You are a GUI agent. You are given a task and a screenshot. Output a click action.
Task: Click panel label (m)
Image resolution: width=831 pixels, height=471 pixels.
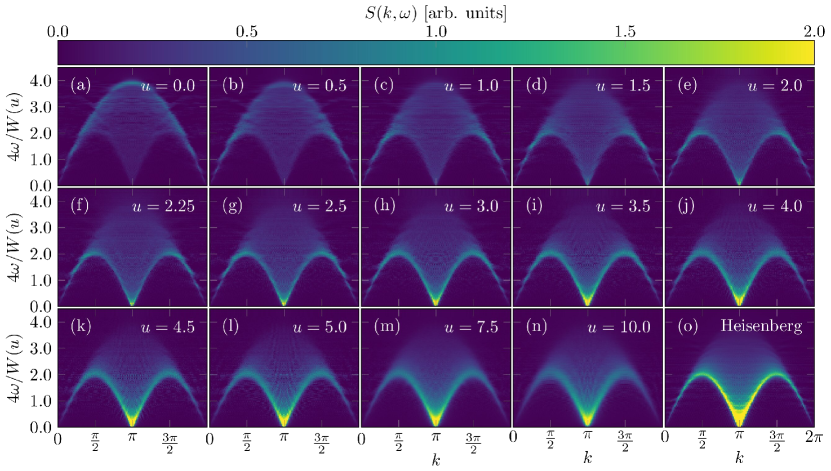click(387, 325)
